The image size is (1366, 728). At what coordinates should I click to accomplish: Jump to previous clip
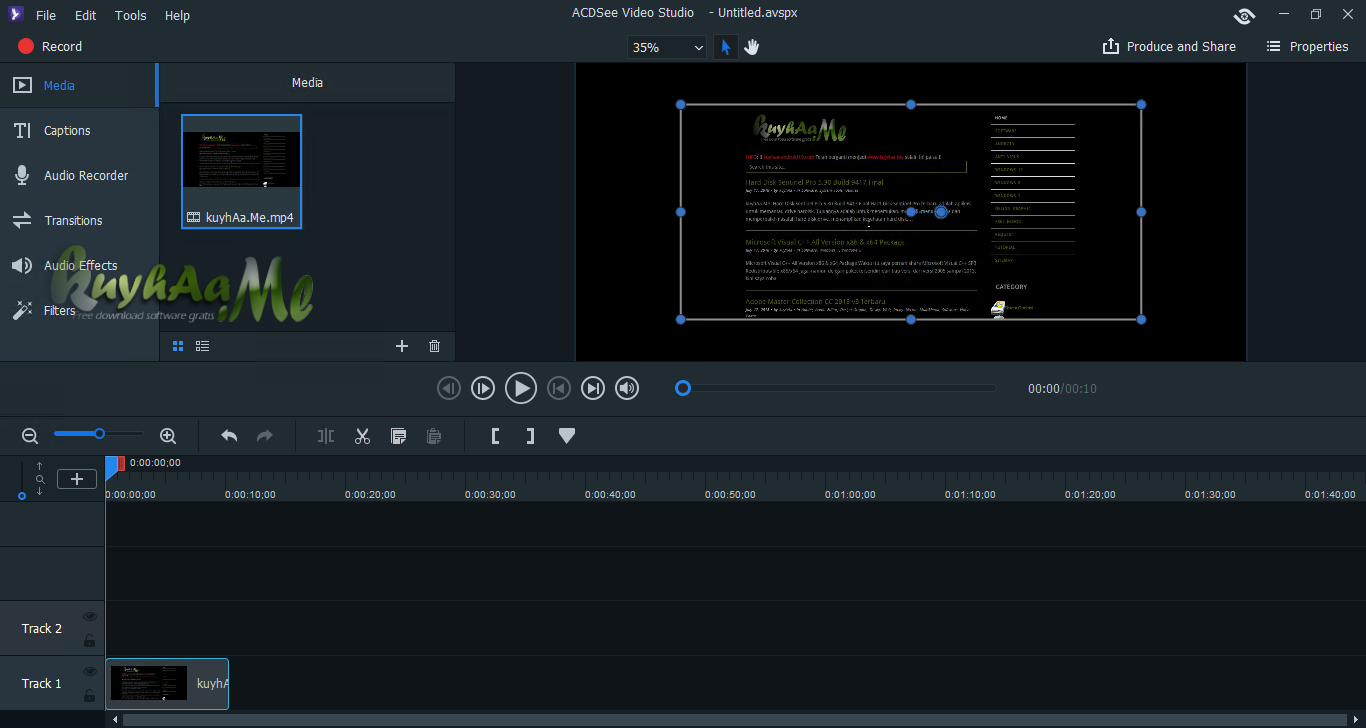559,388
